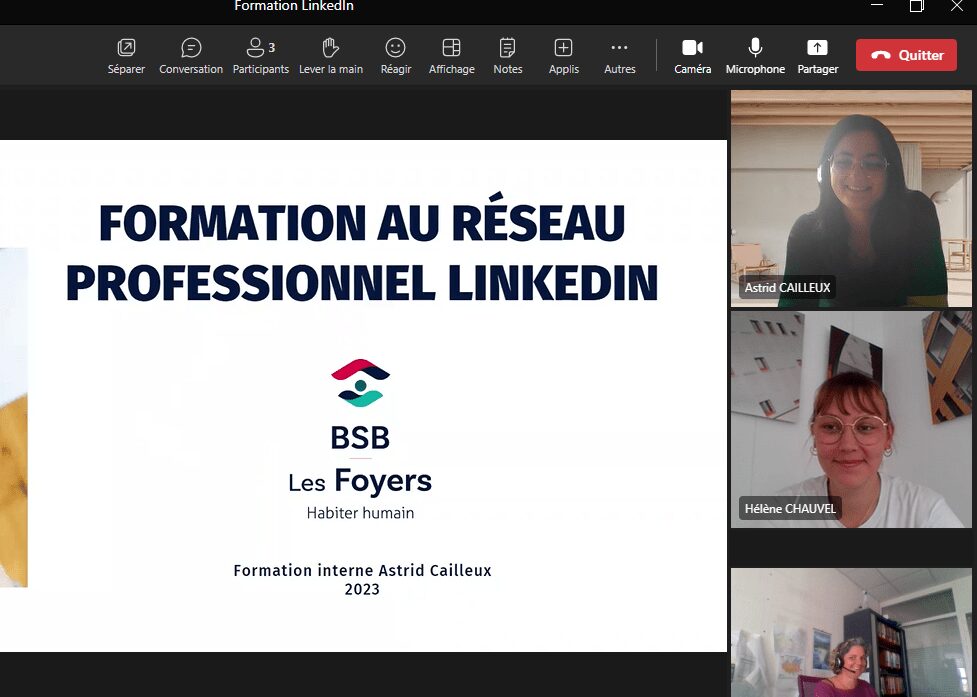Screen dimensions: 977x697
Task: Click the third participant's video thumbnail
Action: pyautogui.click(x=850, y=632)
